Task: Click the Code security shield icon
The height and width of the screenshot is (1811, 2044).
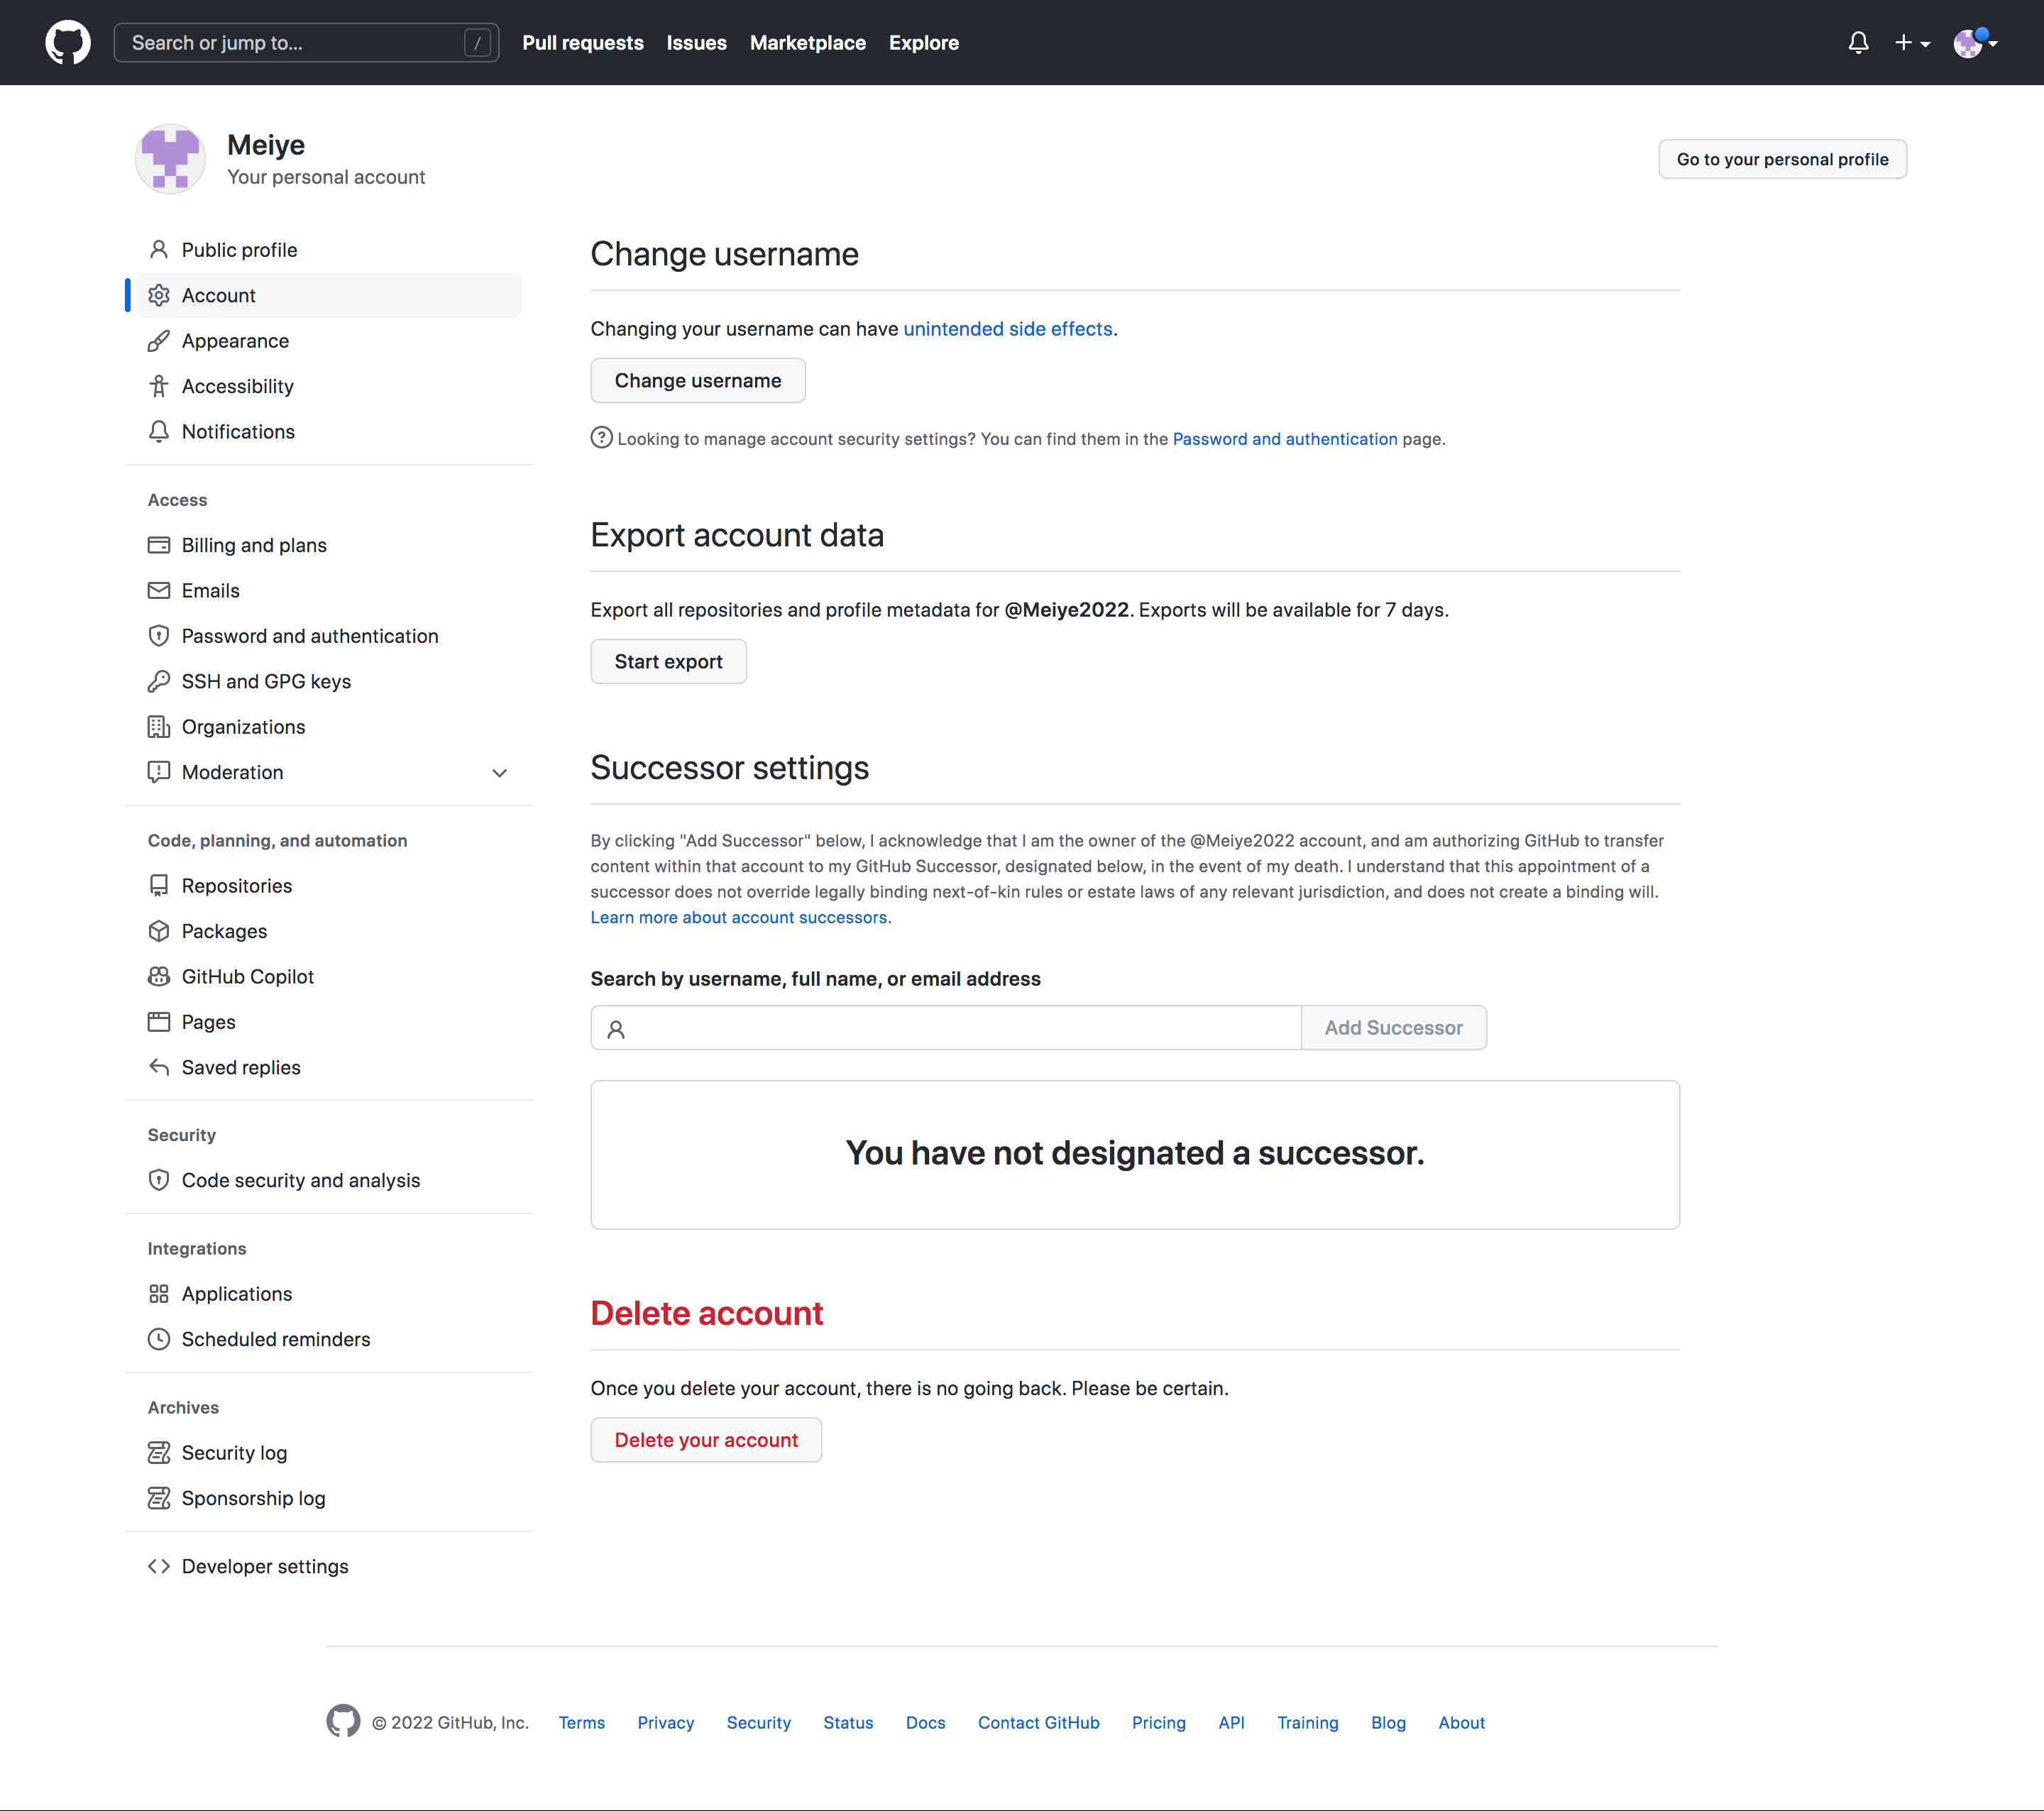Action: pos(159,1181)
